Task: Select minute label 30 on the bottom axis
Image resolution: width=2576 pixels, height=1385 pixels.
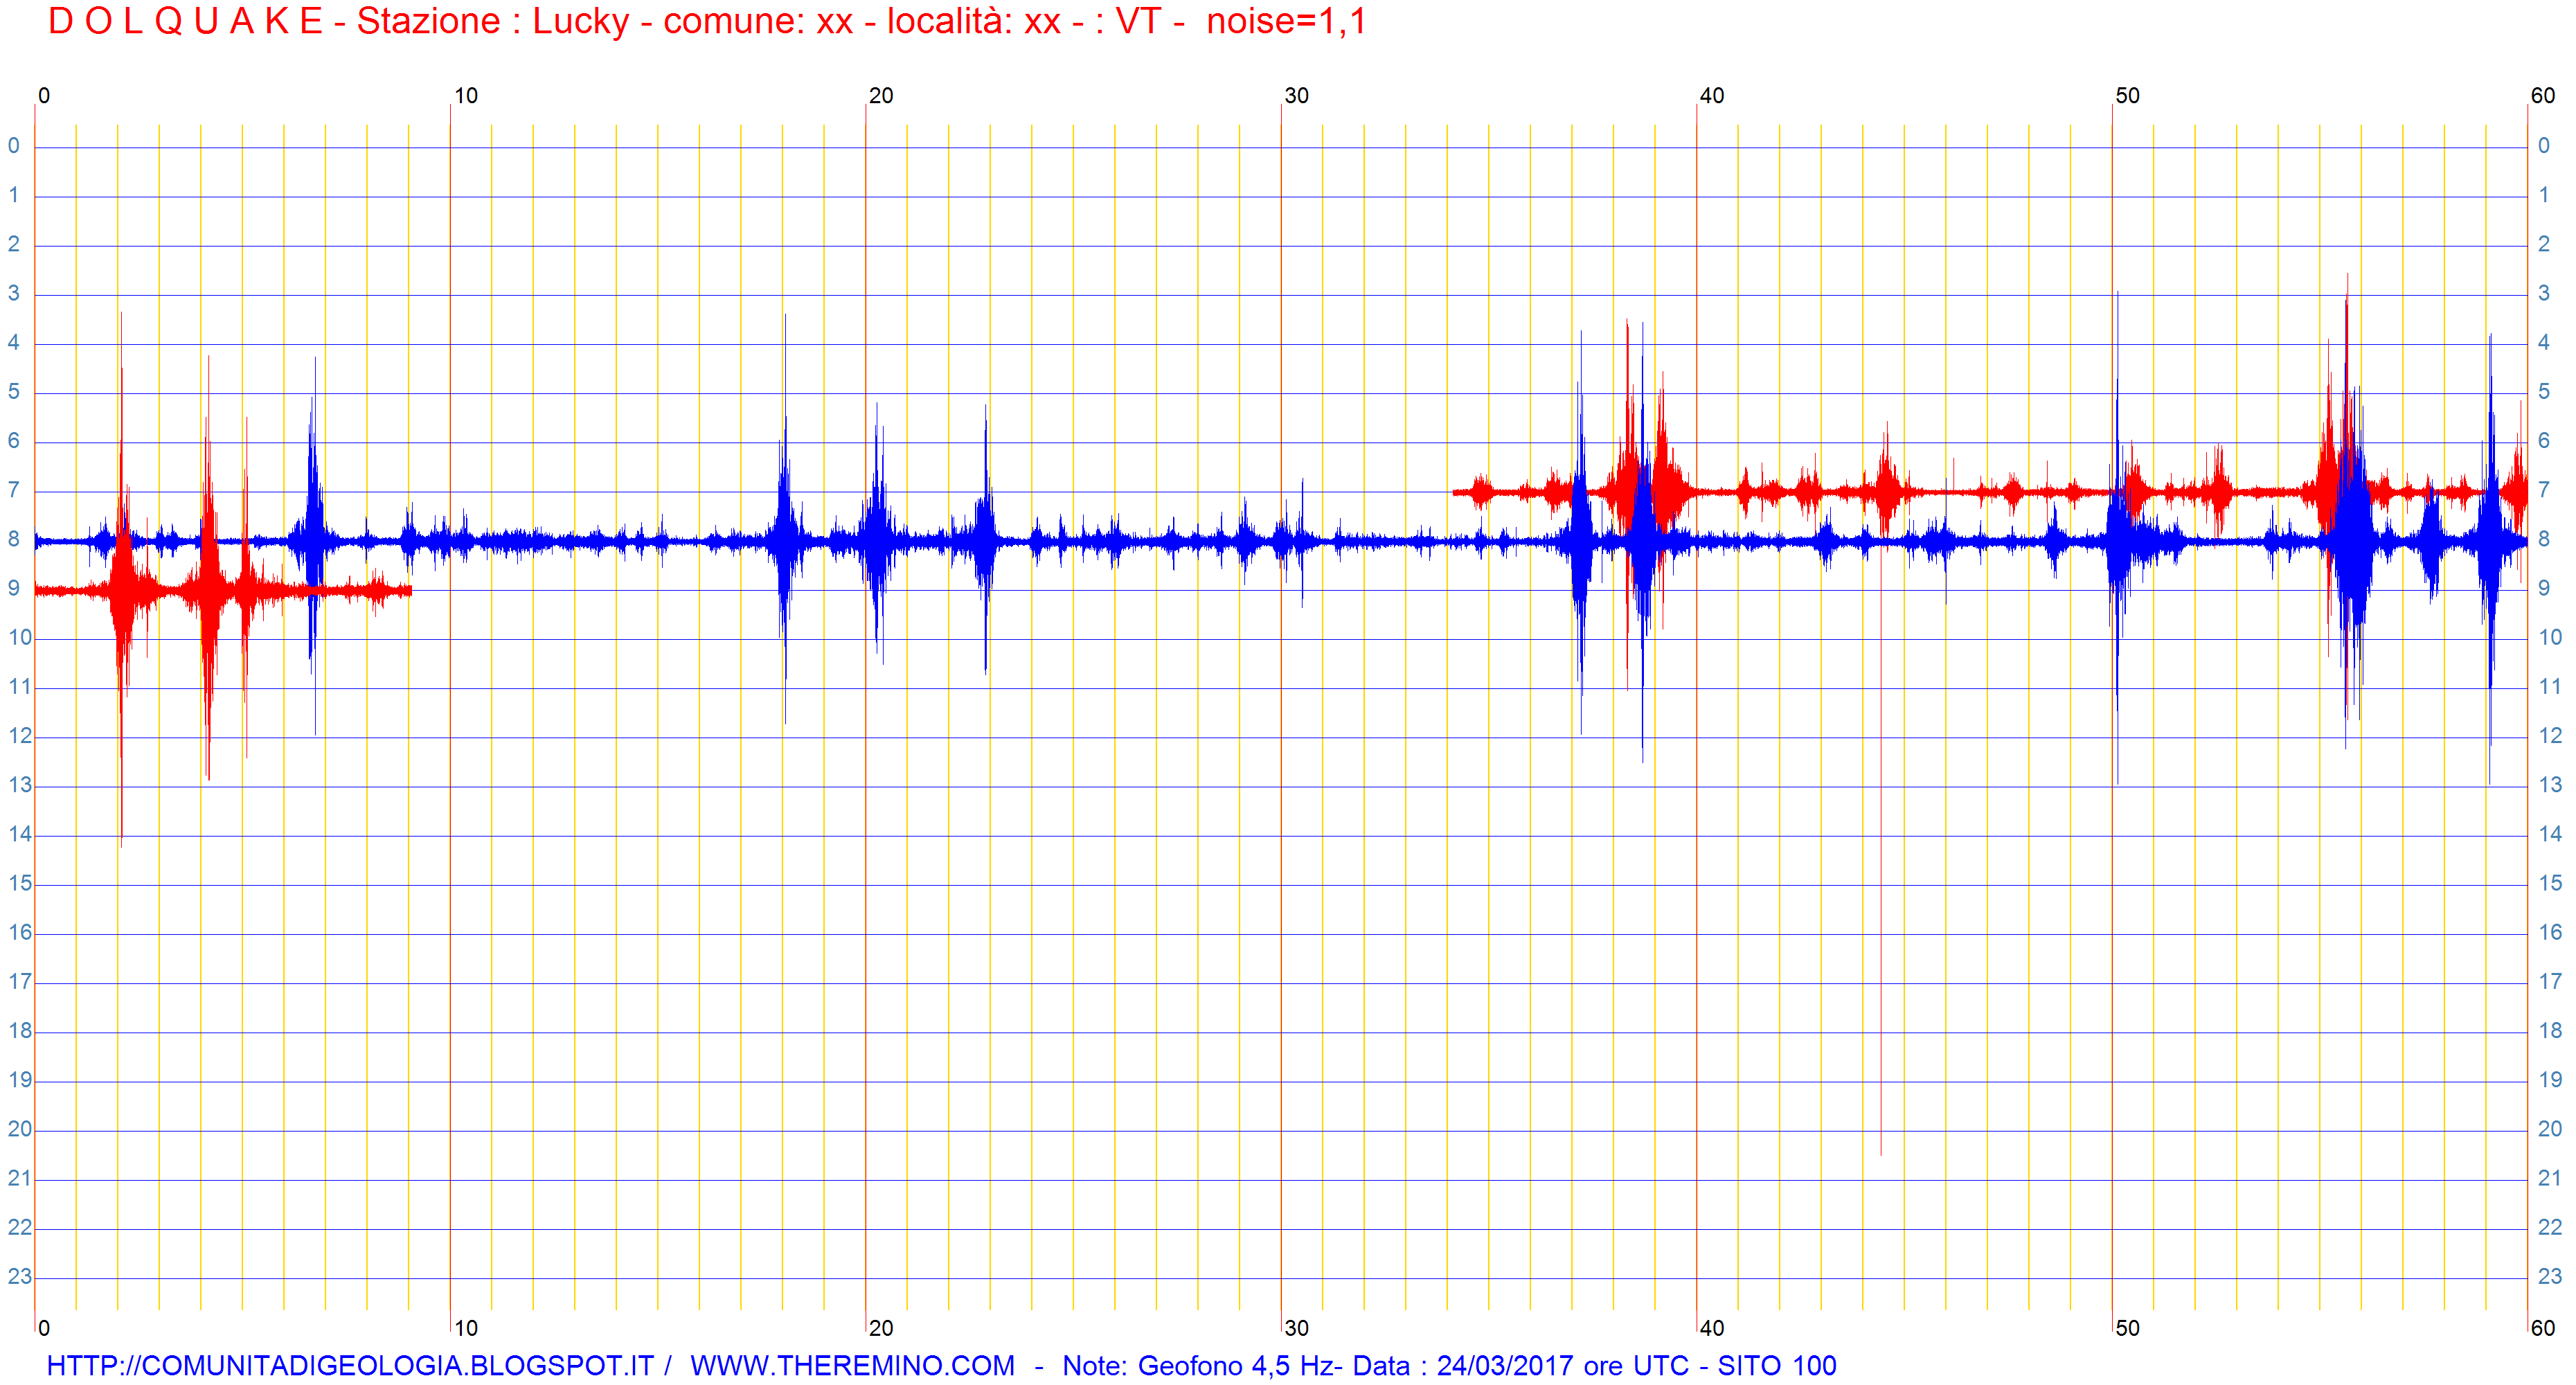Action: click(1297, 1328)
